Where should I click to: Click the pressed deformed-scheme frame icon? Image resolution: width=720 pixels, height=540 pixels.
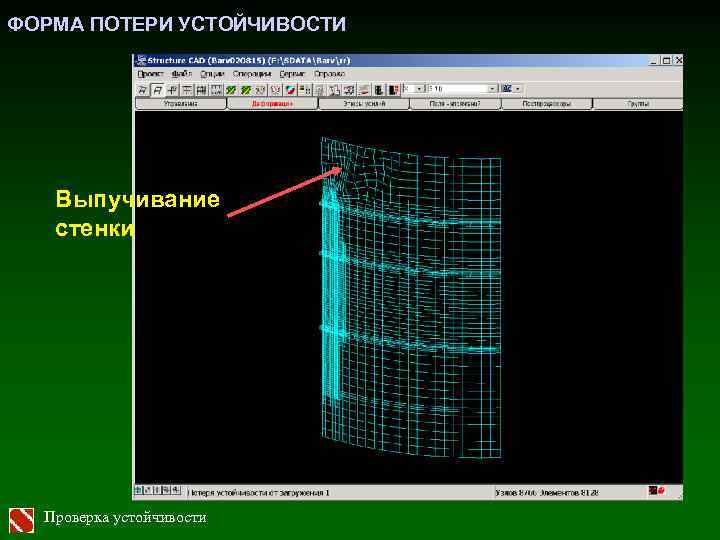coord(158,90)
